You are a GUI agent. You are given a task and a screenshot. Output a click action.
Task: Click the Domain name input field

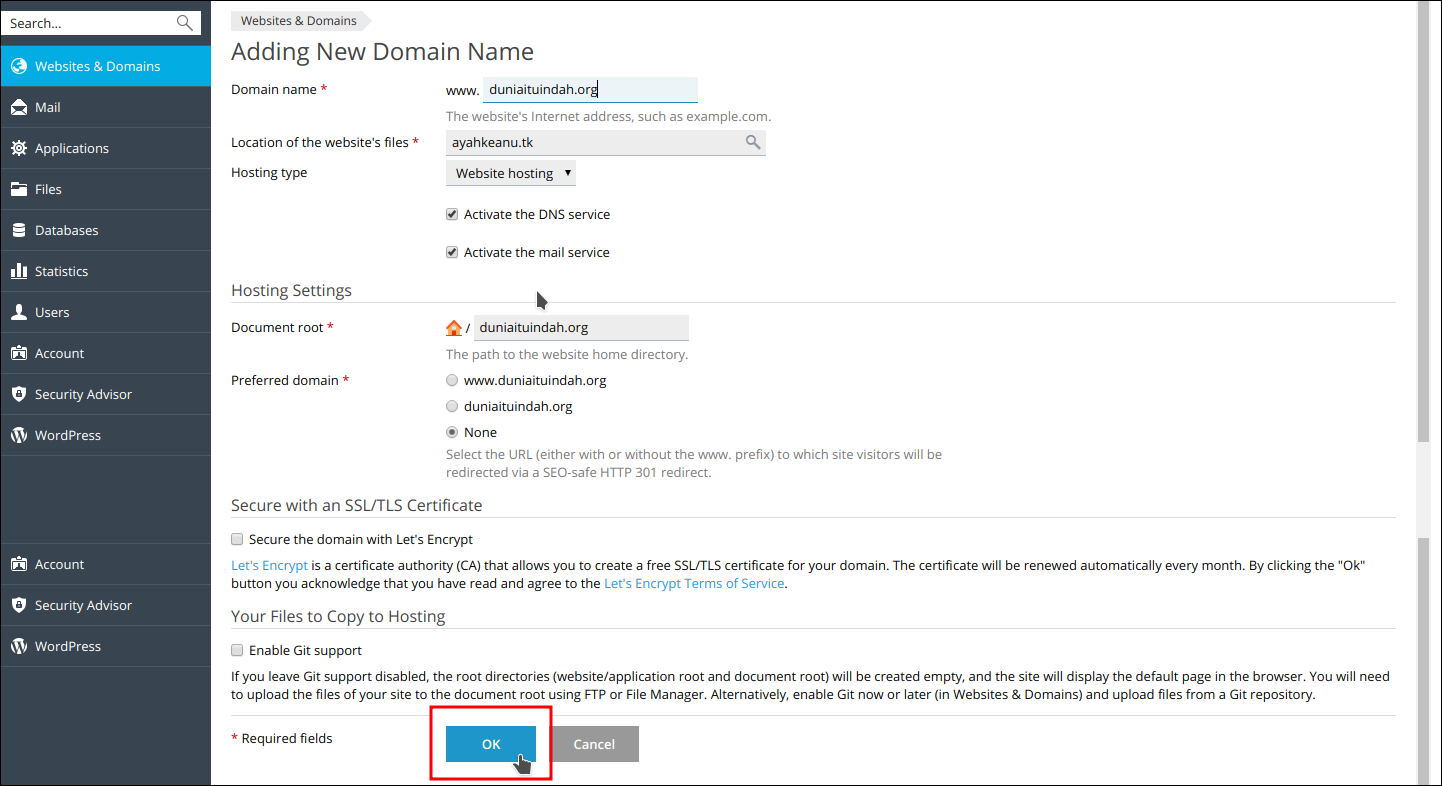pos(590,89)
